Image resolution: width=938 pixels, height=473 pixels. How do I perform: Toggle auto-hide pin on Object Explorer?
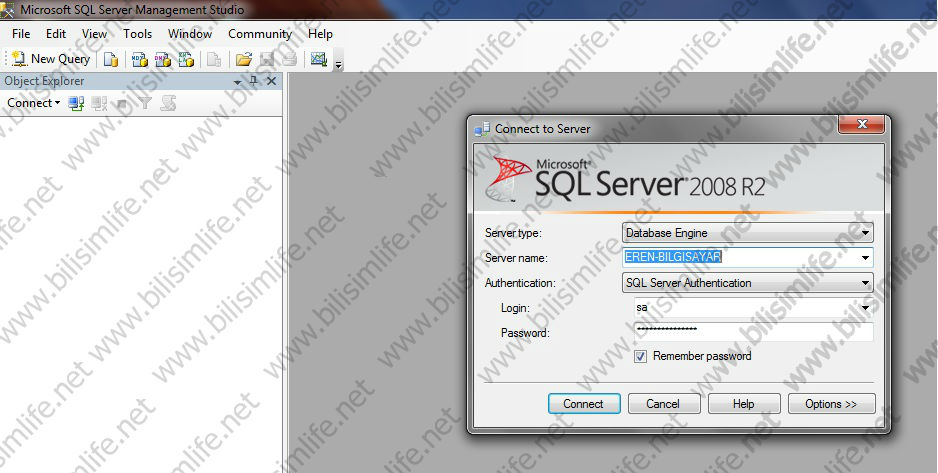pos(254,81)
